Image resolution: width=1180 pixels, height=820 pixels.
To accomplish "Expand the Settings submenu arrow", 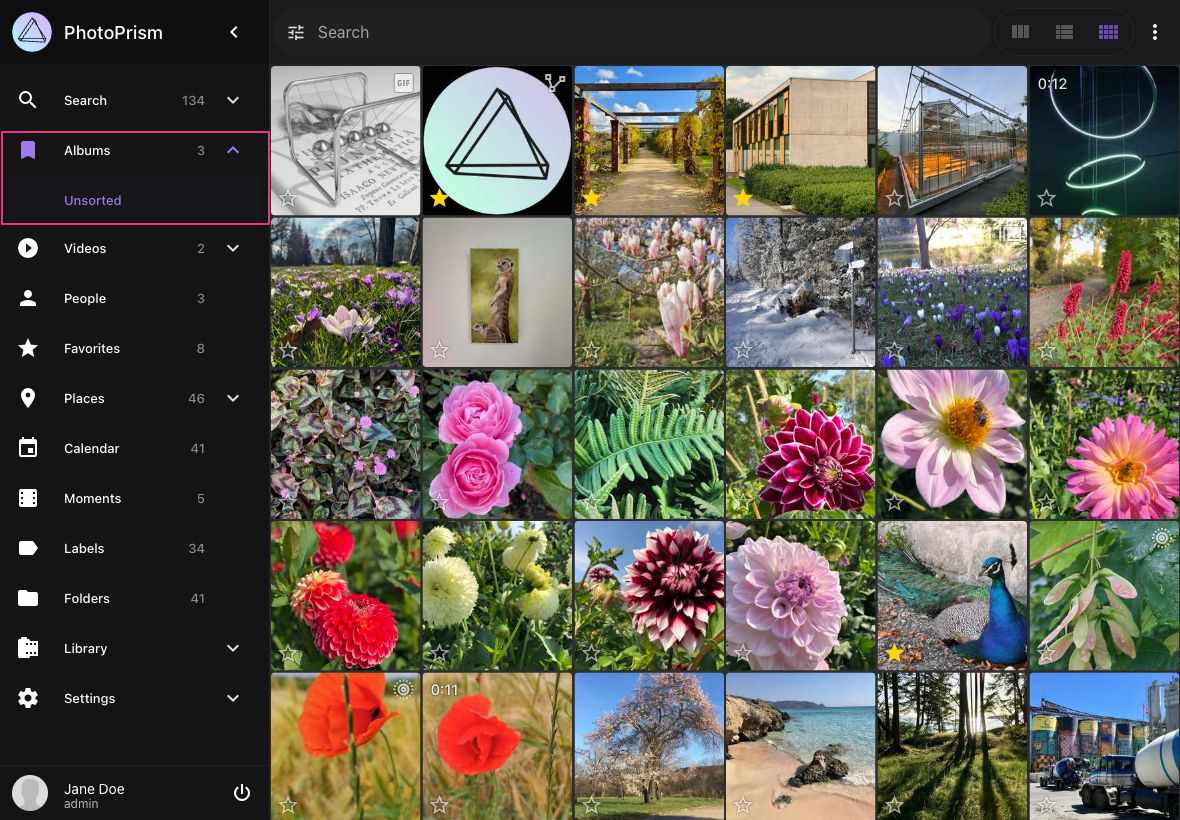I will coord(233,698).
